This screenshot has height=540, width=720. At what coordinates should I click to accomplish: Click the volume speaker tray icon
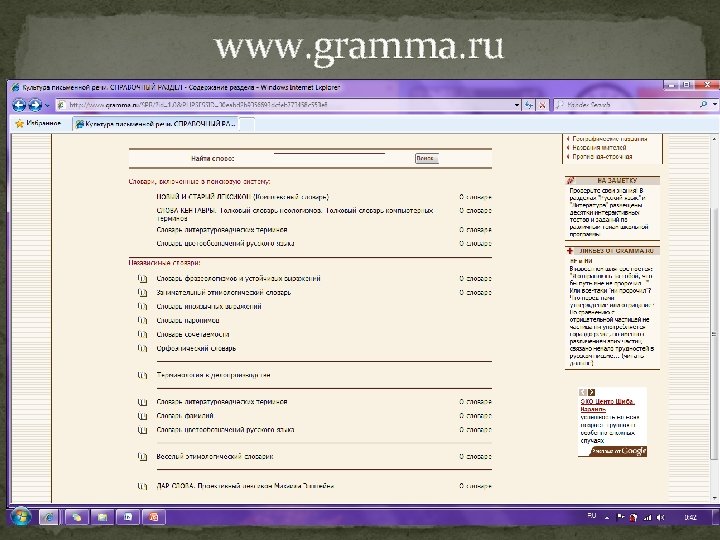coord(660,518)
